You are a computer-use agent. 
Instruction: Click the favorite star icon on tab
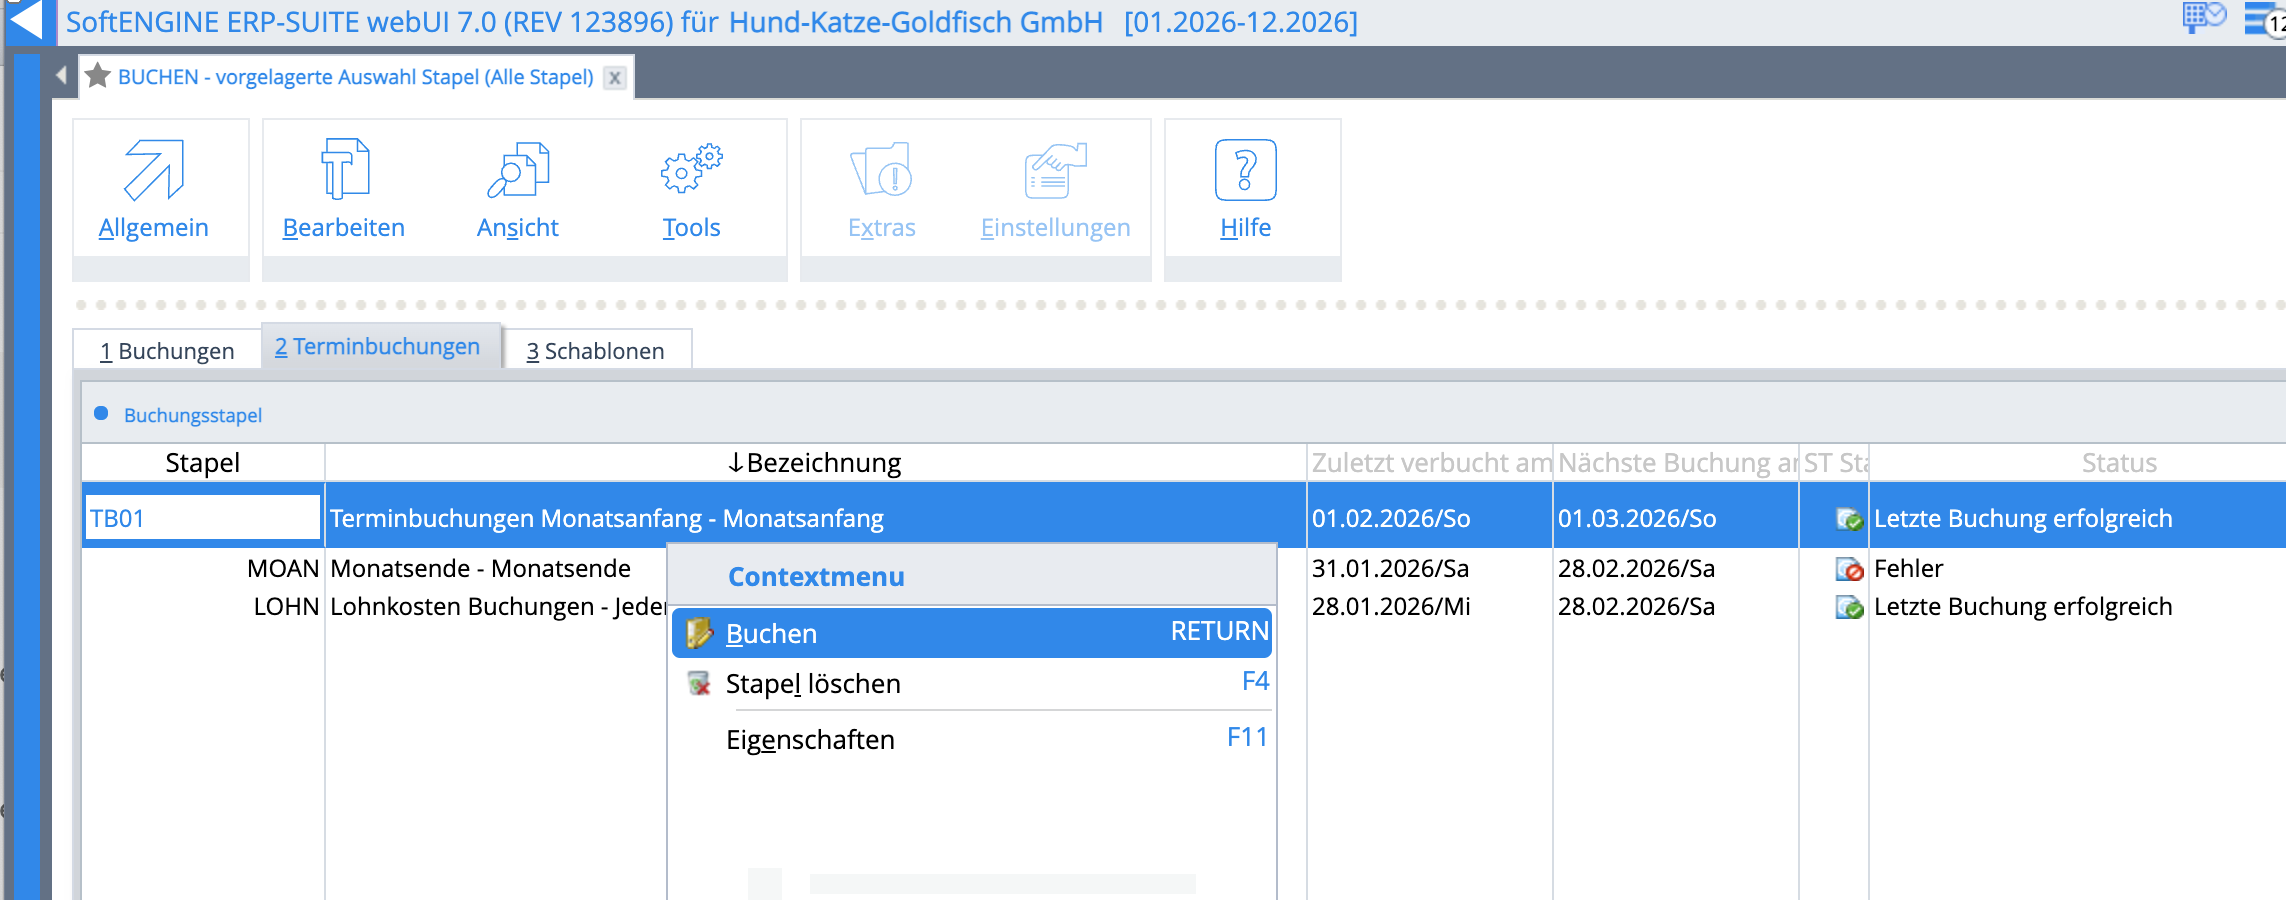click(x=98, y=76)
